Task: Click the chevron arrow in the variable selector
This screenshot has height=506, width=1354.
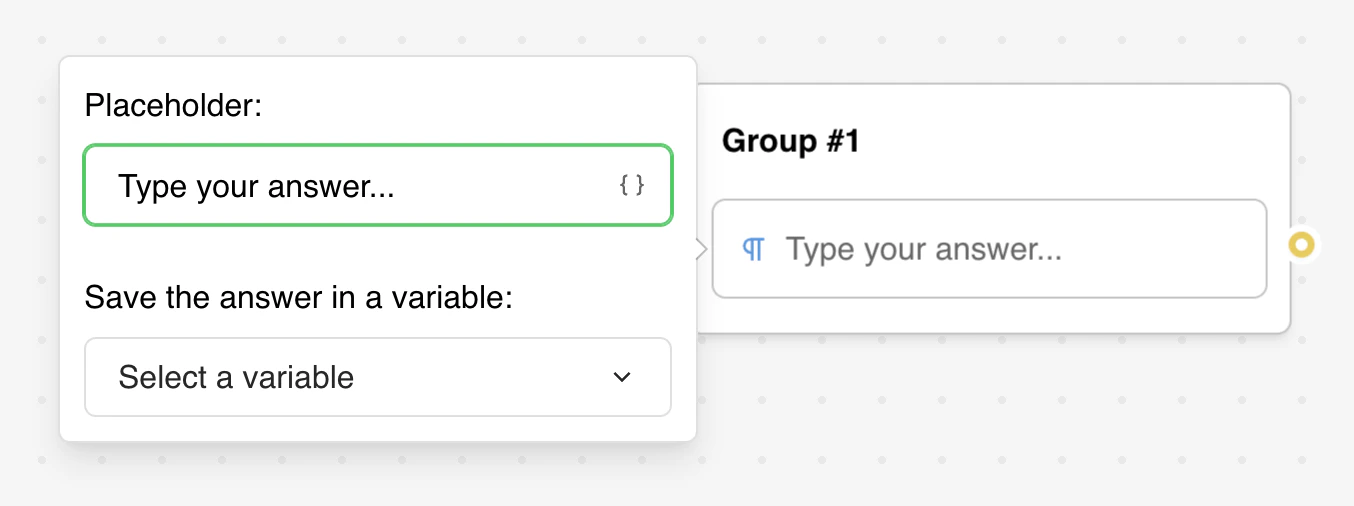Action: point(622,377)
